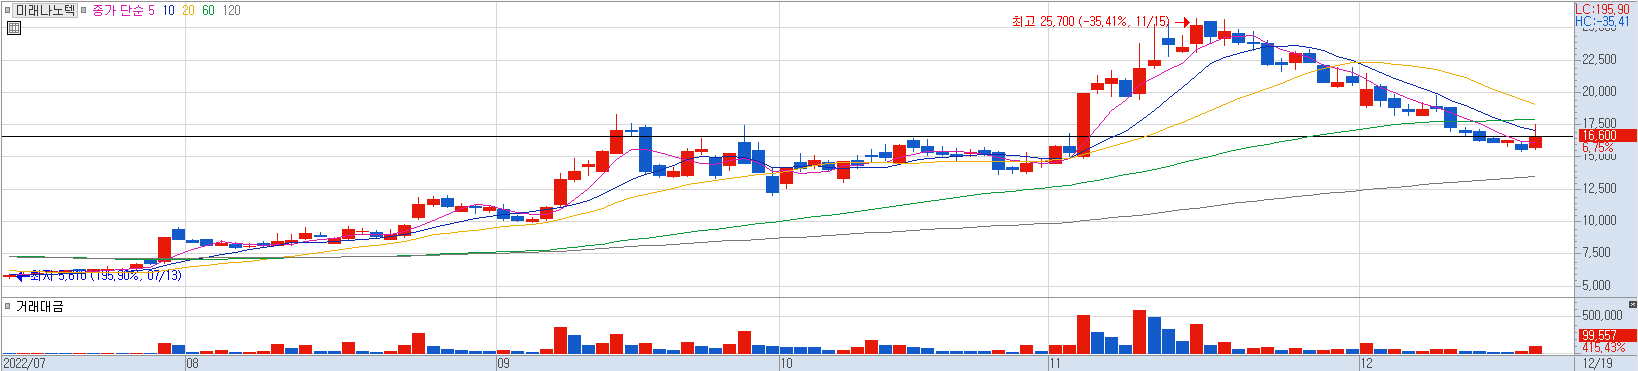This screenshot has height=371, width=1638.
Task: Click the 22,500 price axis label
Action: pos(1599,59)
